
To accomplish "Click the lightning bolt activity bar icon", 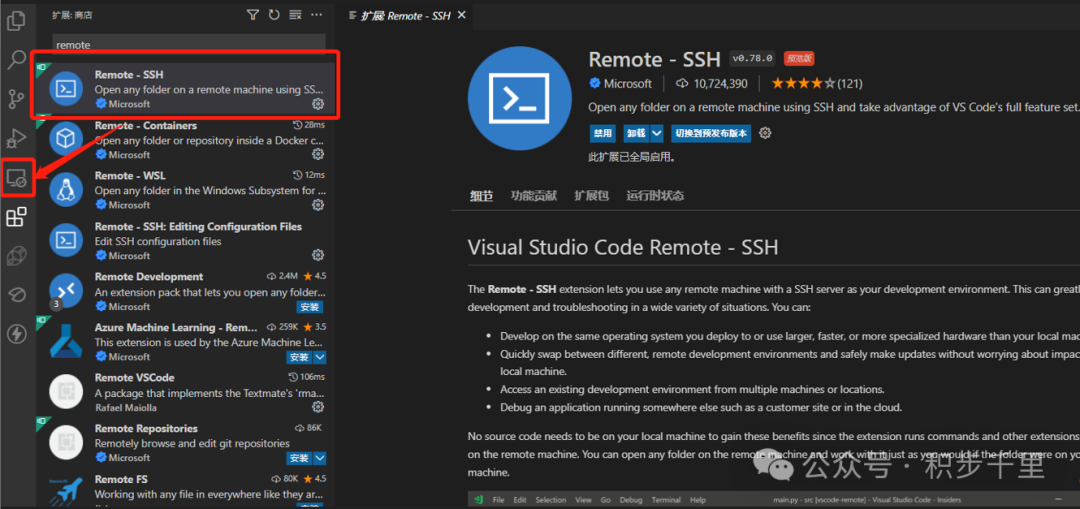I will [16, 334].
